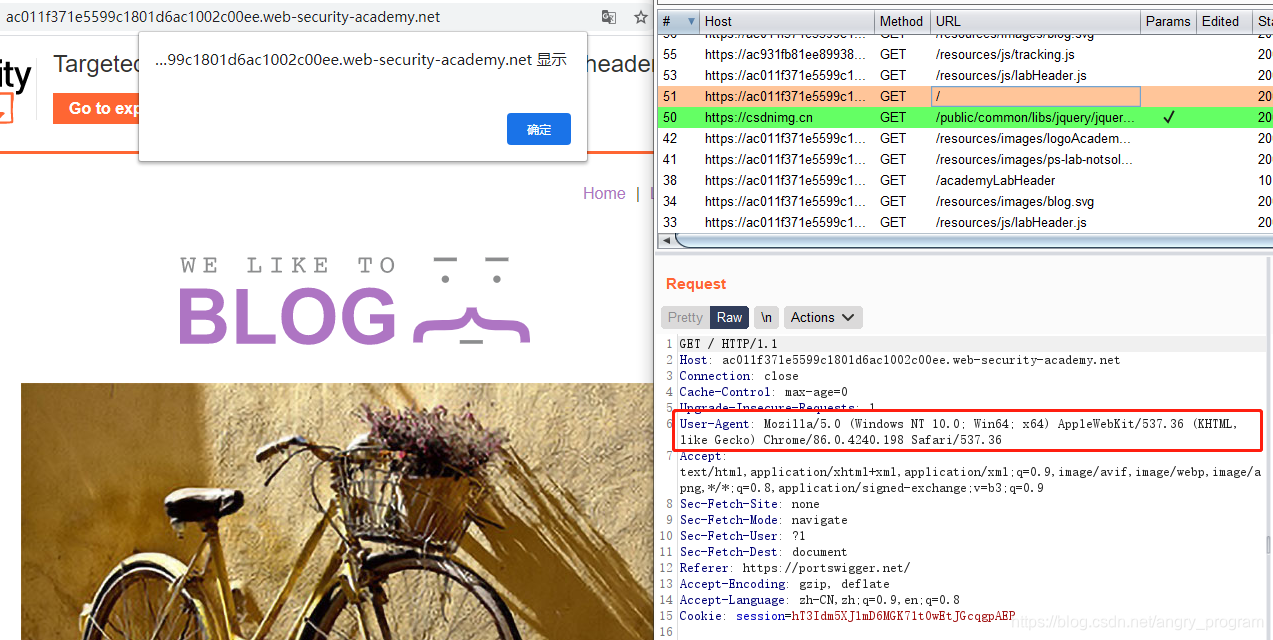This screenshot has width=1273, height=640.
Task: Sort history by the Method column
Action: point(902,21)
